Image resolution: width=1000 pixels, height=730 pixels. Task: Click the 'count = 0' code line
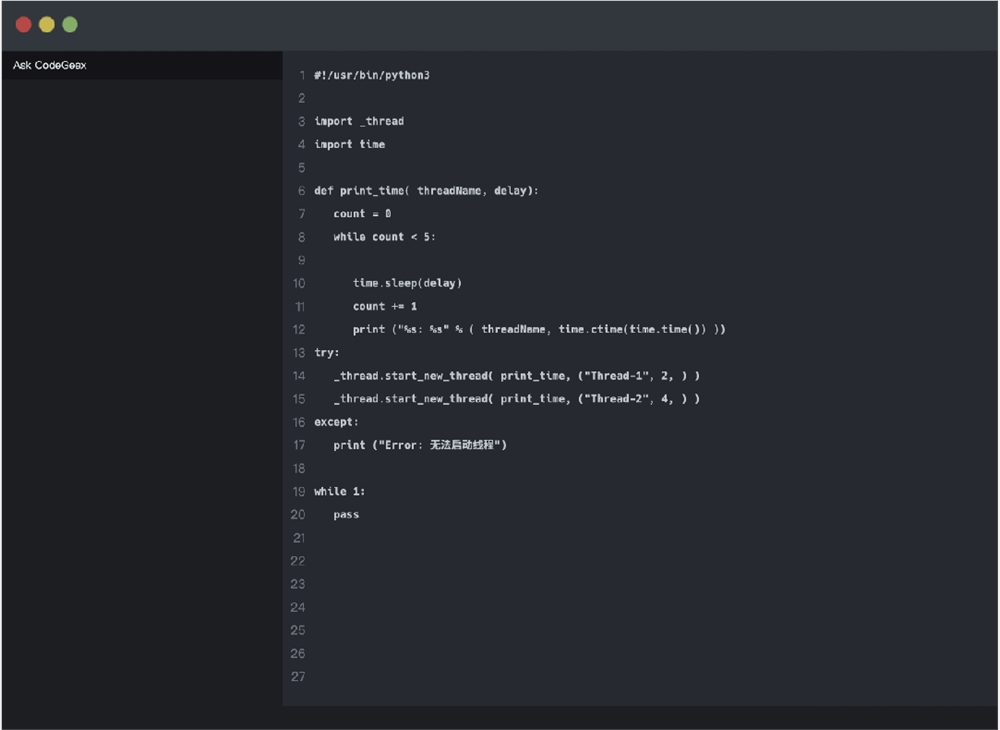point(362,214)
